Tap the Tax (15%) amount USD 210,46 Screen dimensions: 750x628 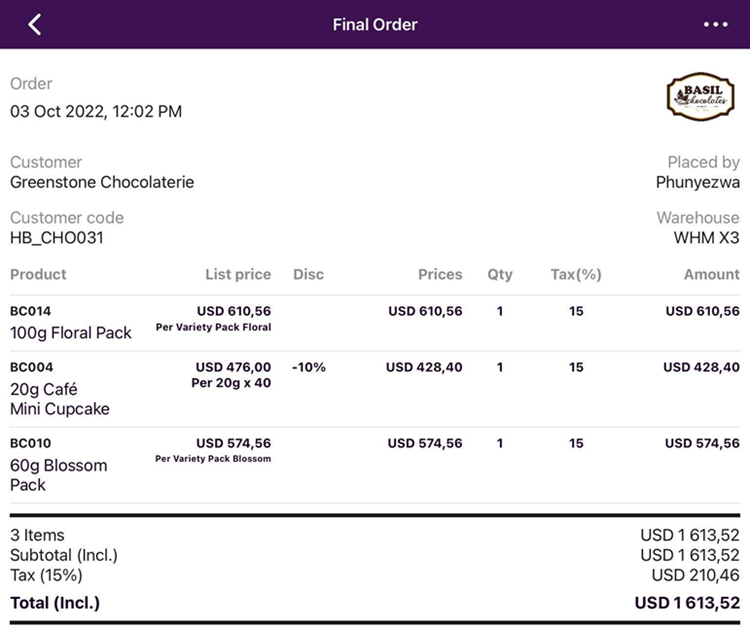pos(696,575)
